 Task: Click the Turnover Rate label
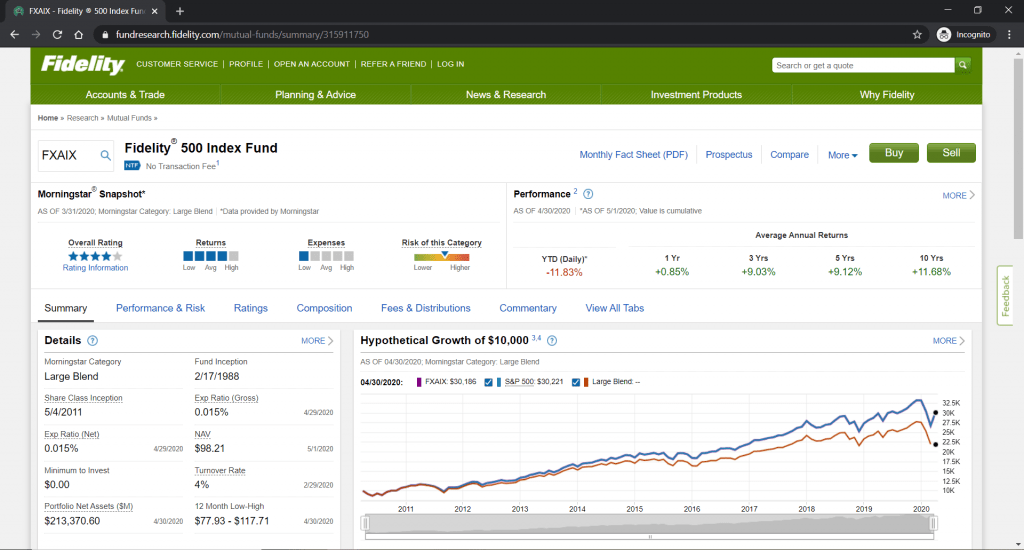click(x=220, y=470)
